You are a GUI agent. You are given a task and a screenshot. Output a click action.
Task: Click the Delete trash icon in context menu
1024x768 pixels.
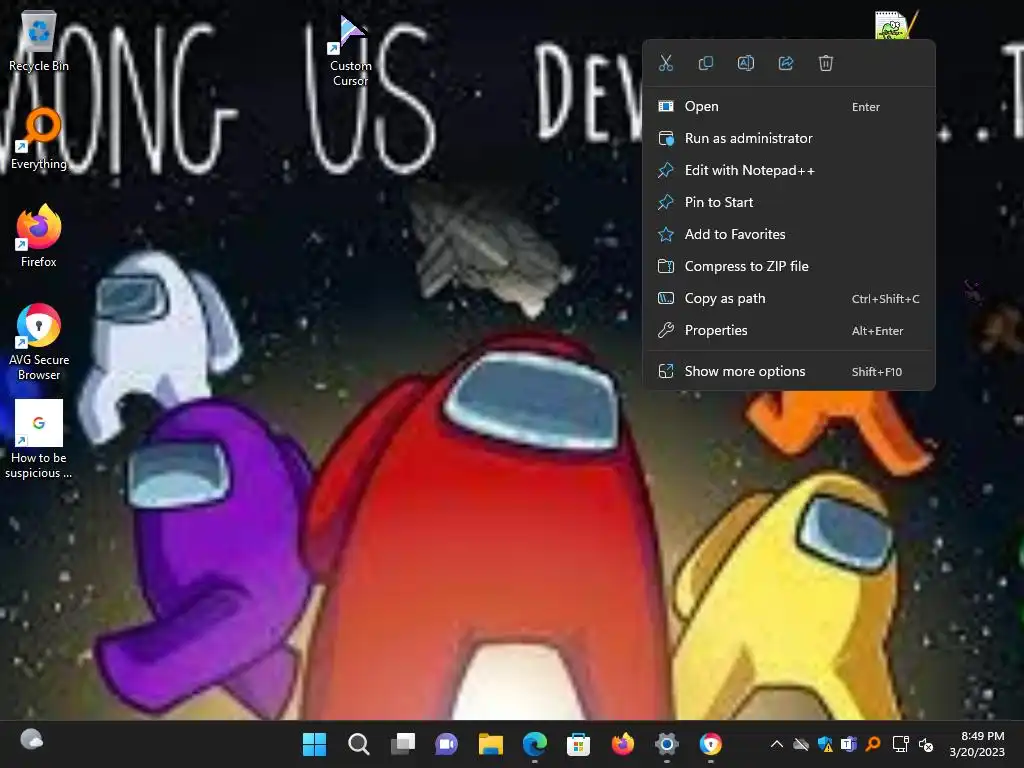[825, 63]
